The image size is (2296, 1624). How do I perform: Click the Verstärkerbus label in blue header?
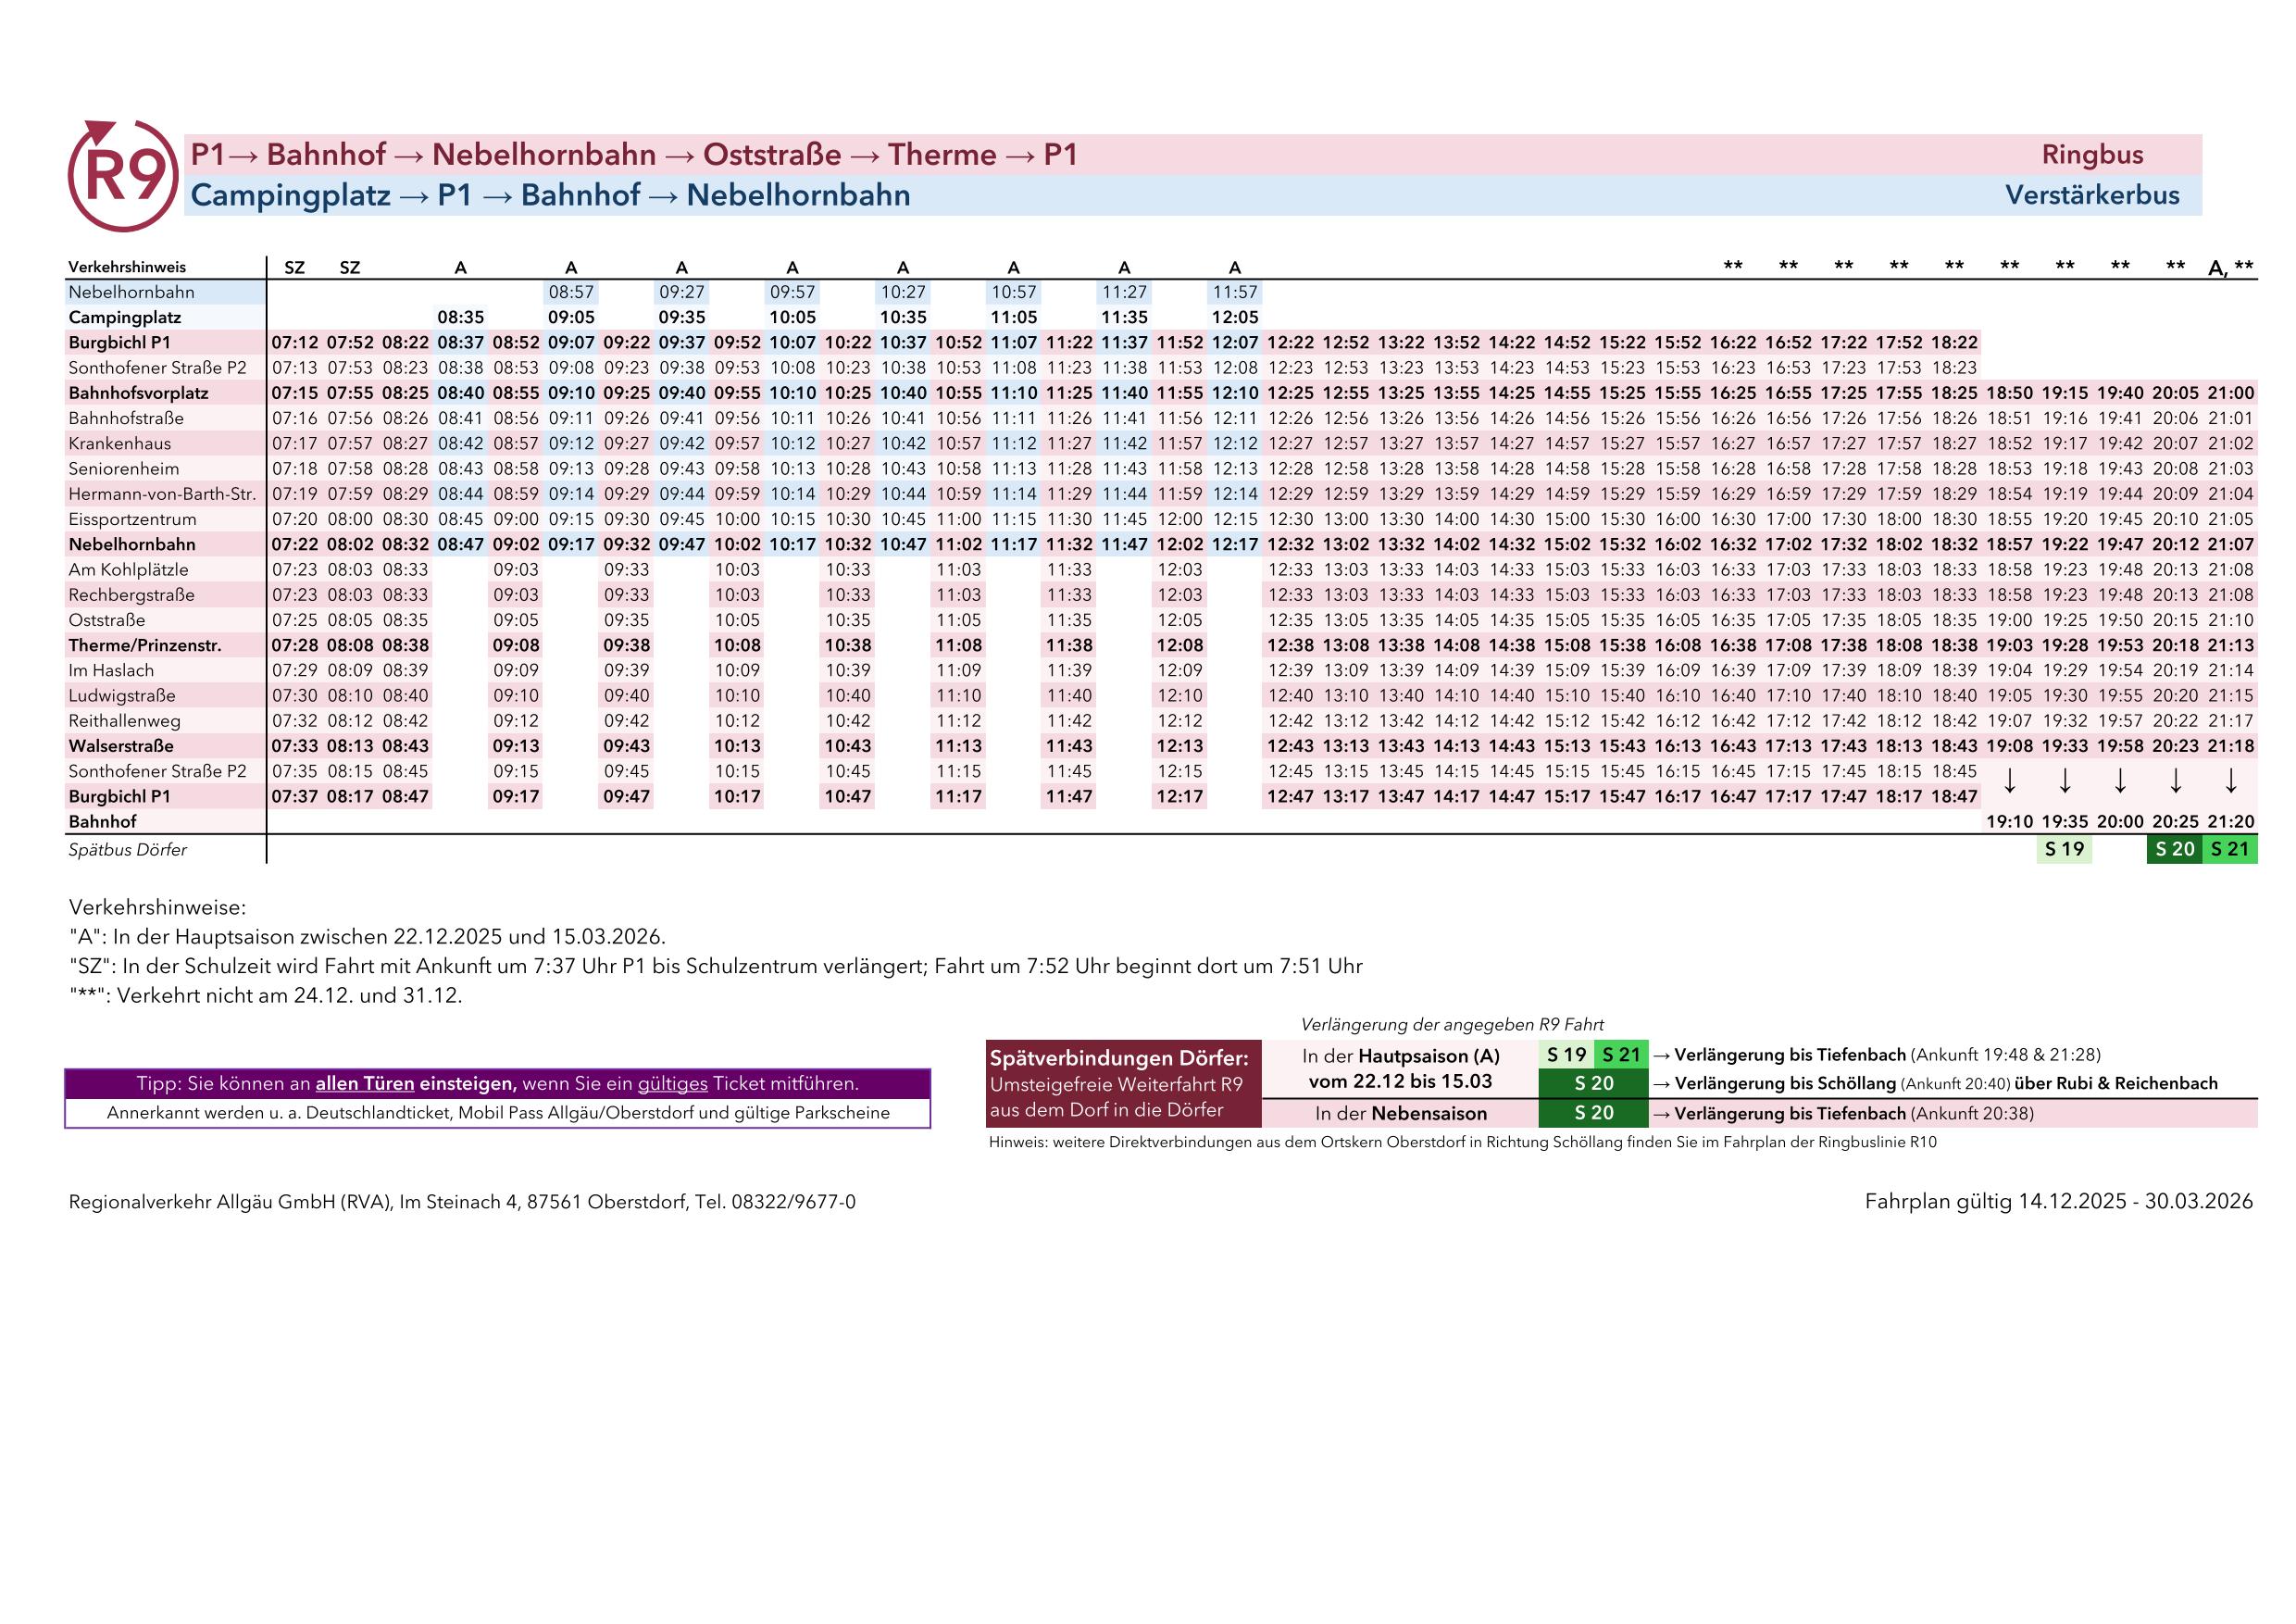pos(2092,195)
